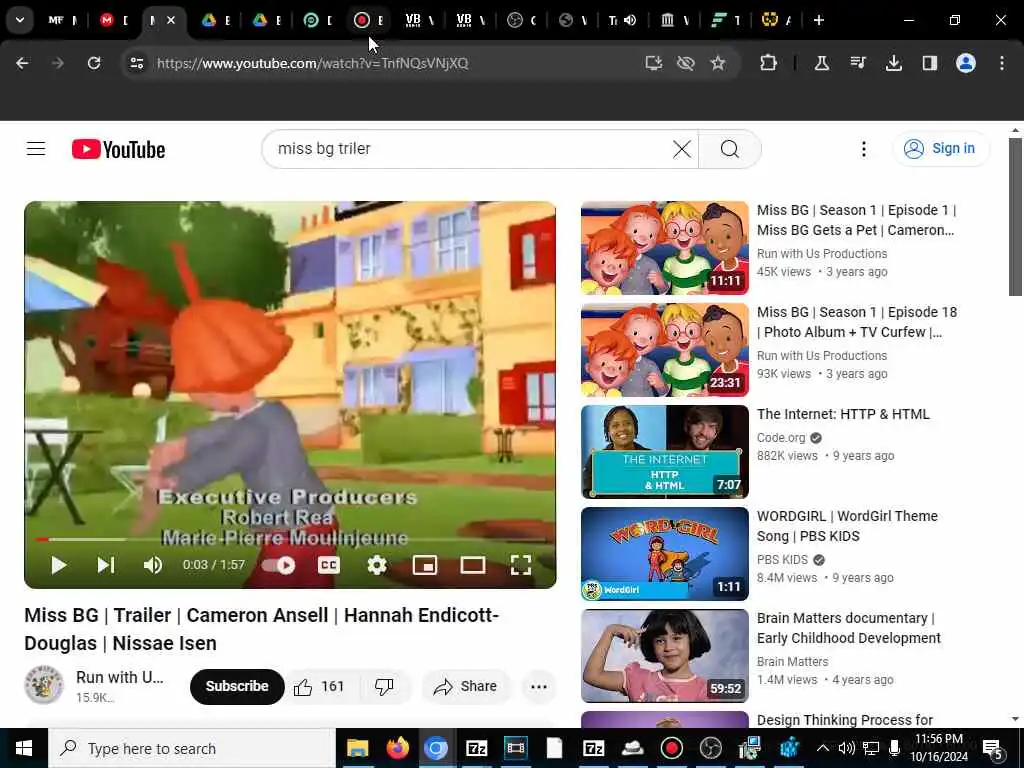Open video player settings gear
Screen dimensions: 1024x768
[377, 565]
